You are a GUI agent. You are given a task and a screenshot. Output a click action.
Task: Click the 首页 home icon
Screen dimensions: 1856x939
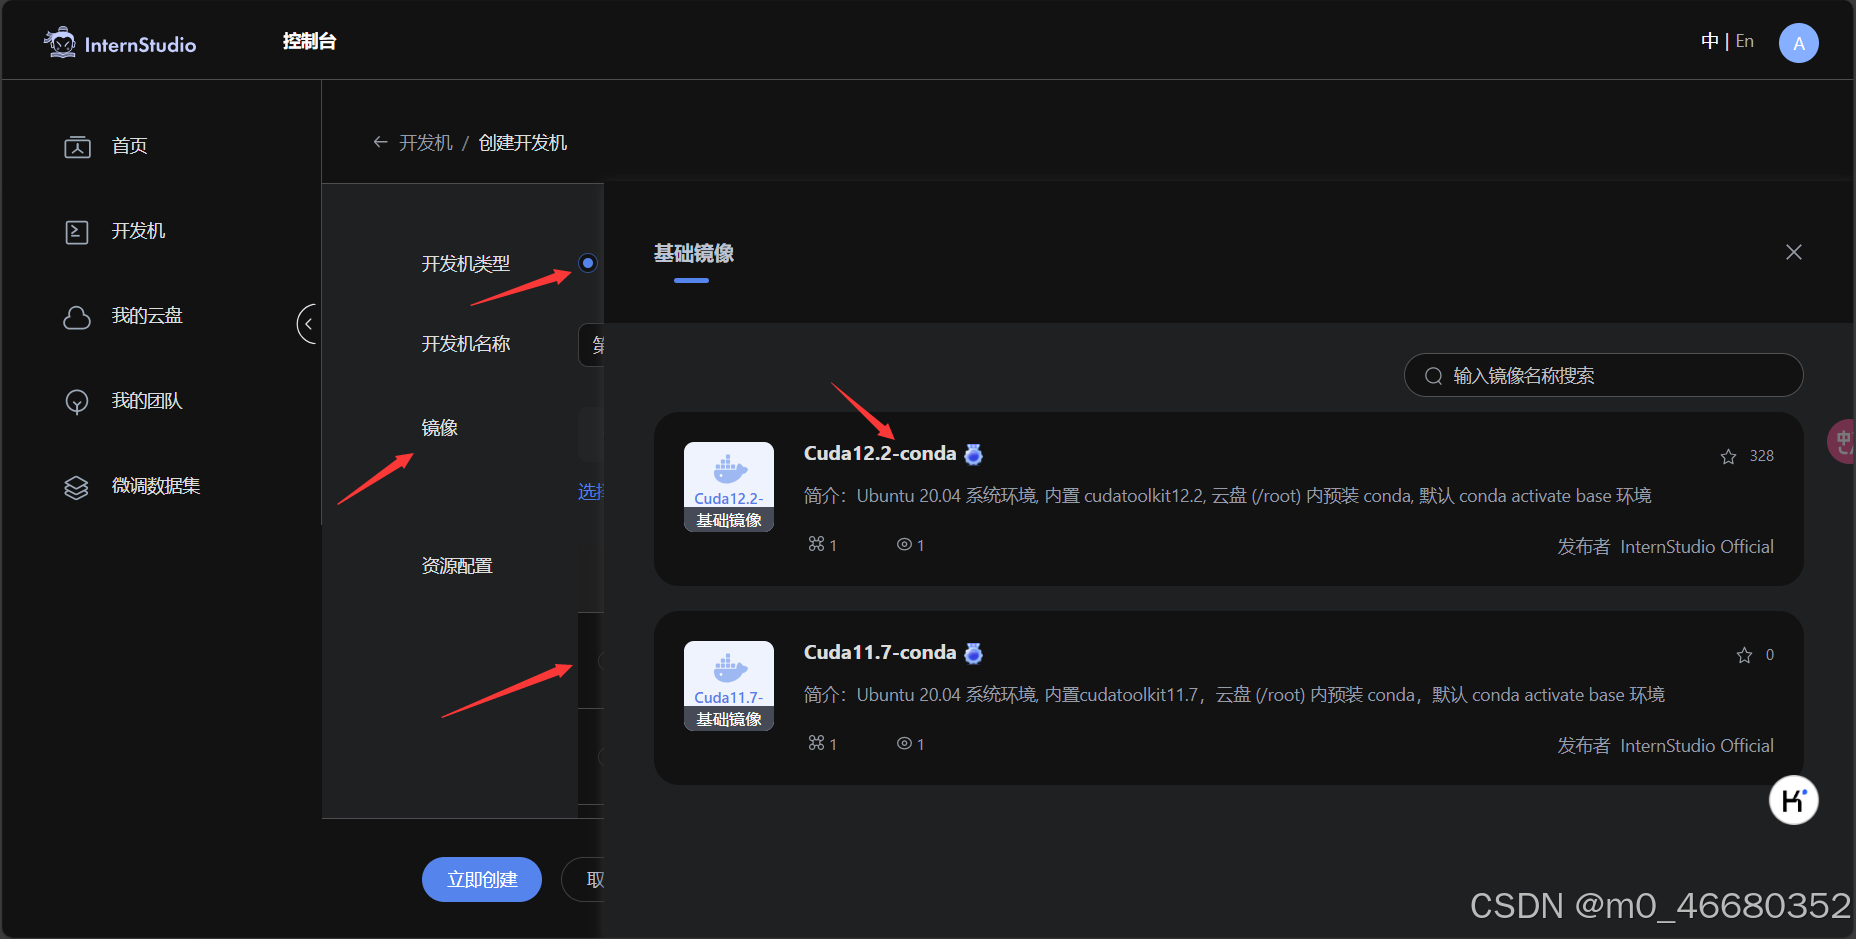coord(77,147)
